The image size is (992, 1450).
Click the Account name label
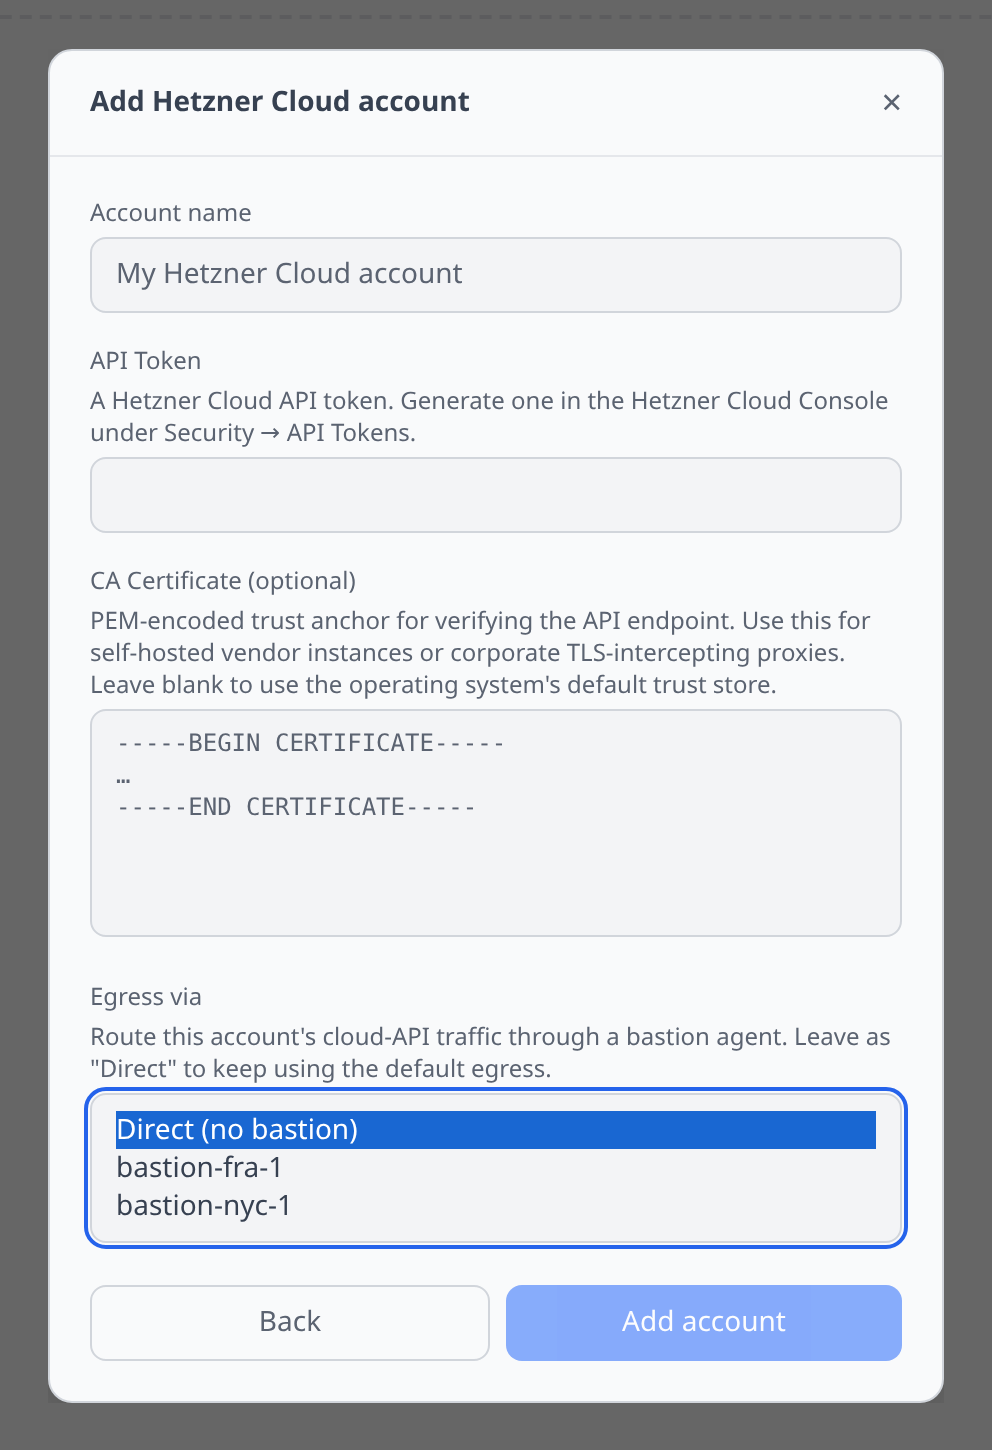coord(171,213)
